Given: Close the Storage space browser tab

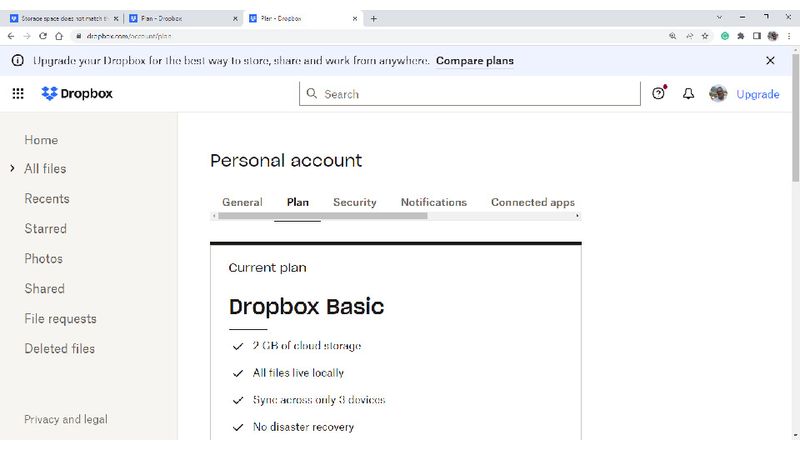Looking at the screenshot, I should [x=116, y=18].
